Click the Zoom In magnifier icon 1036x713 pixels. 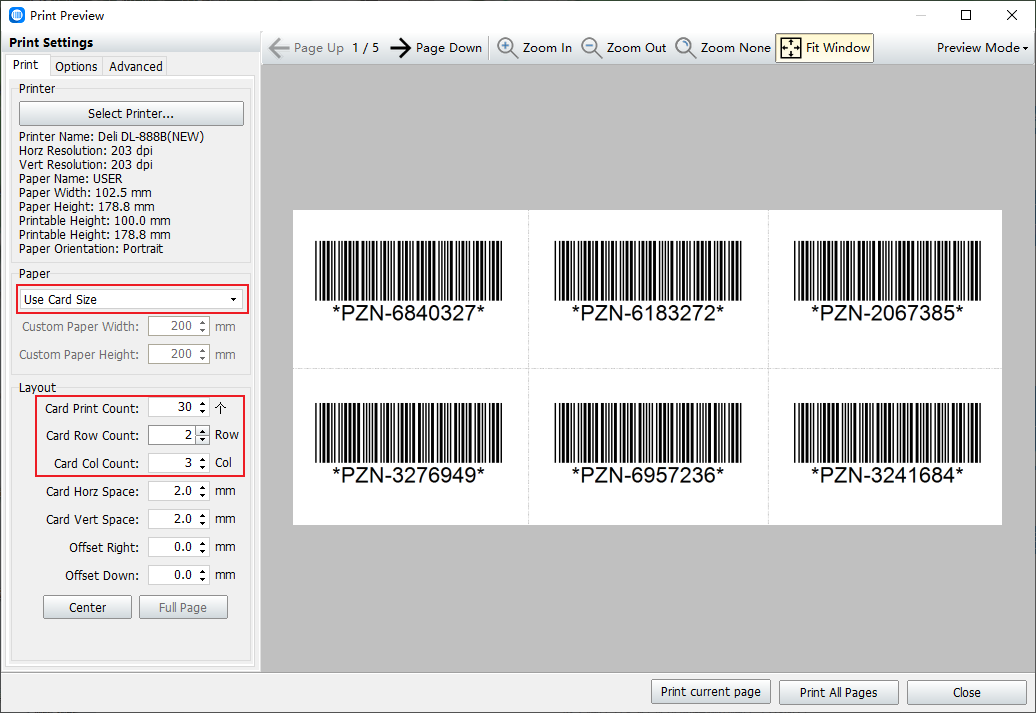point(507,48)
